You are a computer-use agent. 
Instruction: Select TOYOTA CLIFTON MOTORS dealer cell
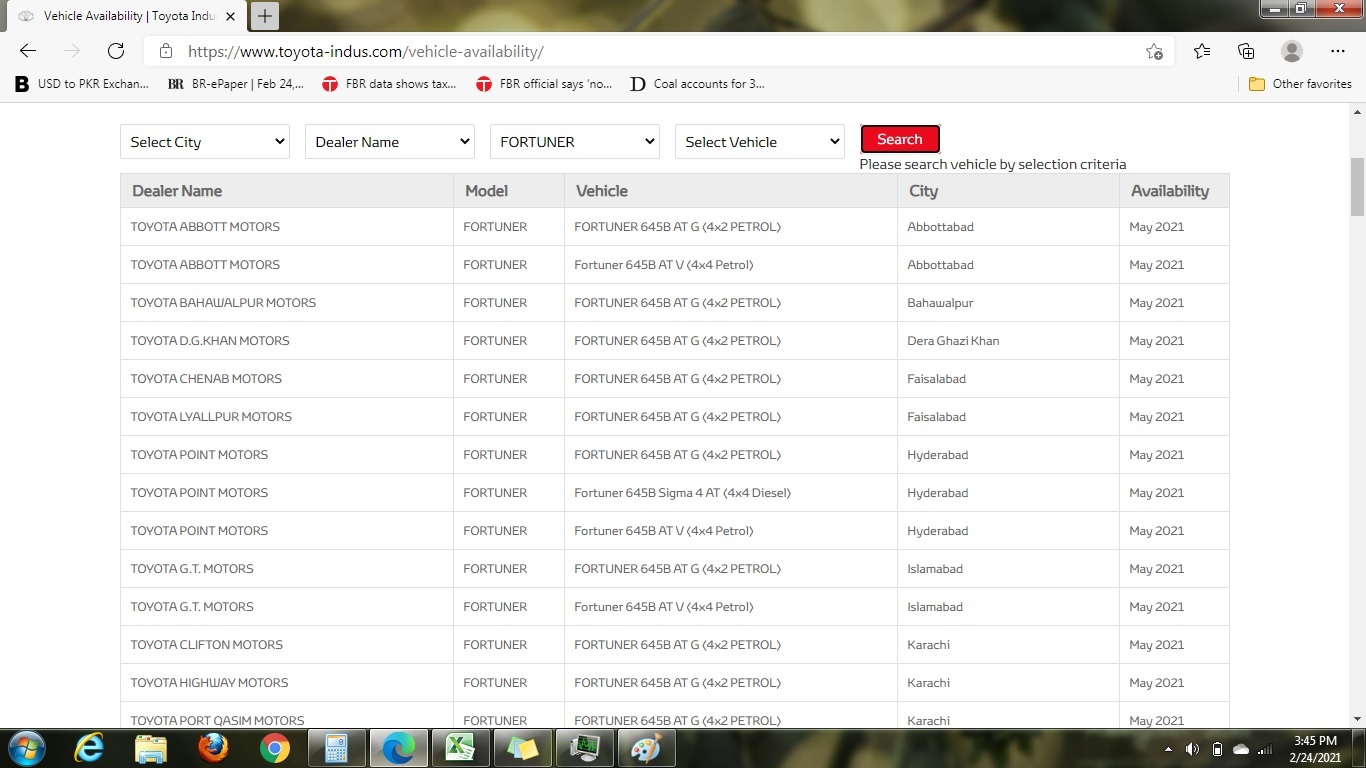[287, 645]
